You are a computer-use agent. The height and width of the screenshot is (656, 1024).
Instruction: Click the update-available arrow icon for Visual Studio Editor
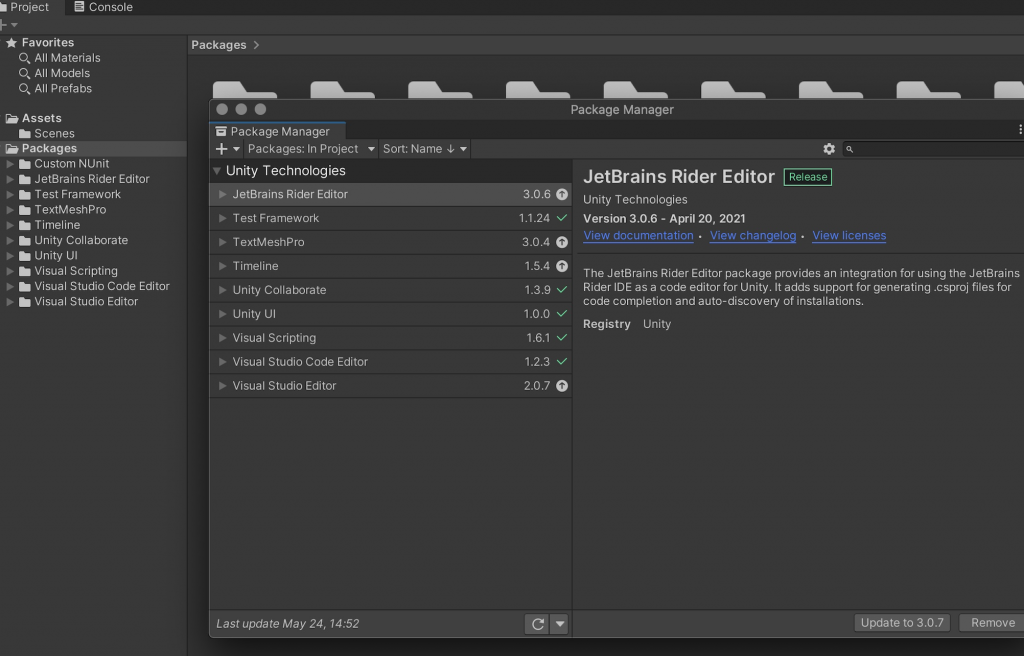(562, 386)
